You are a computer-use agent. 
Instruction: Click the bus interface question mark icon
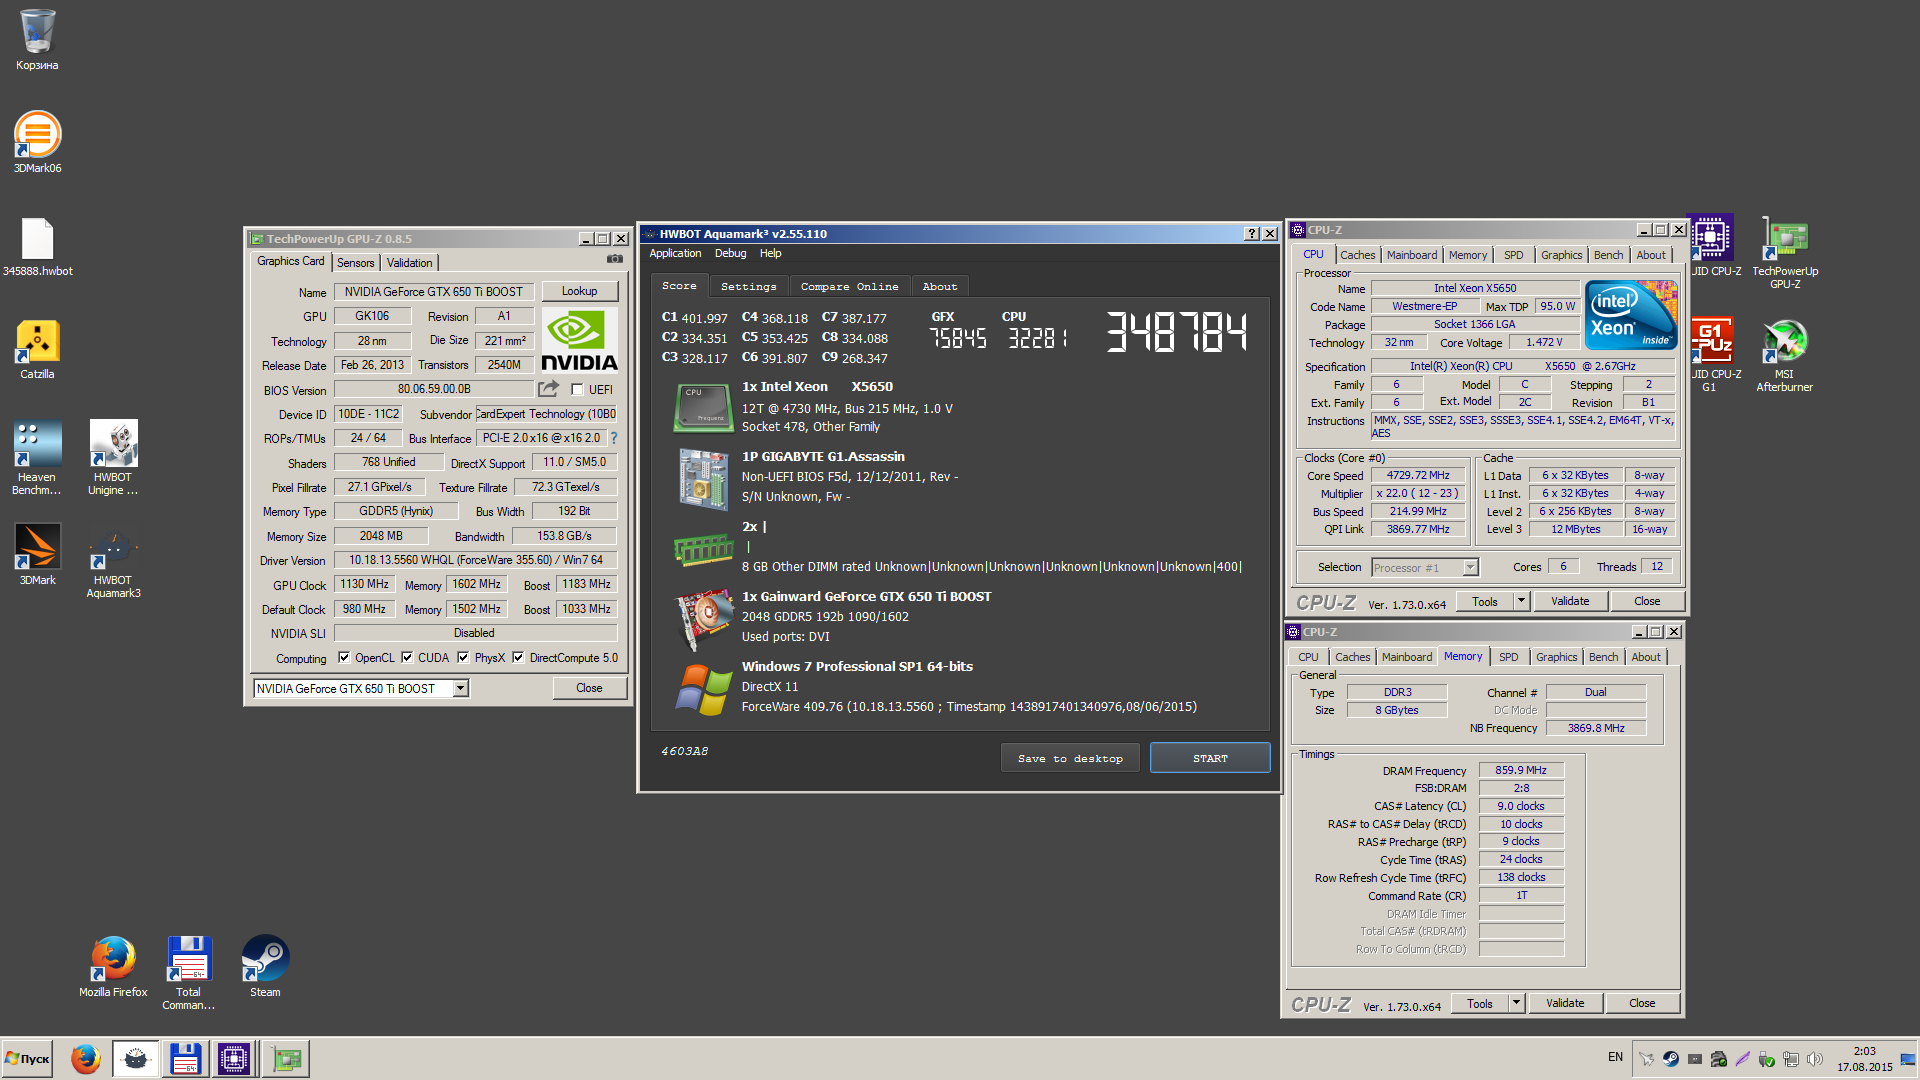point(614,438)
